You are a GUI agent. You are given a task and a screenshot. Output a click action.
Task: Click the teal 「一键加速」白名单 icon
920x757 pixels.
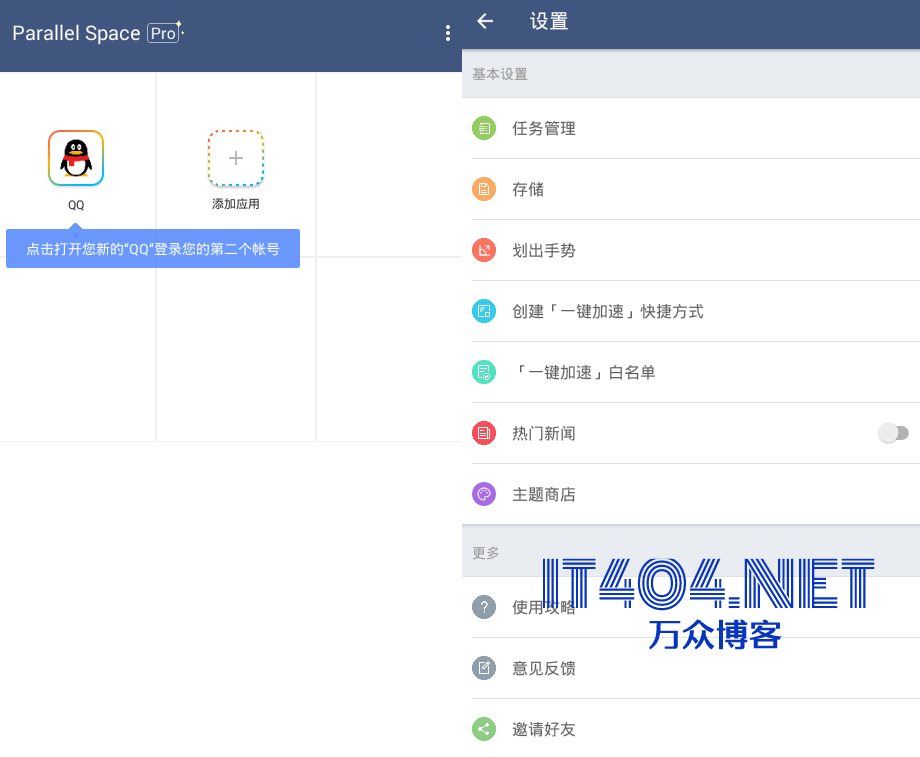tap(484, 372)
